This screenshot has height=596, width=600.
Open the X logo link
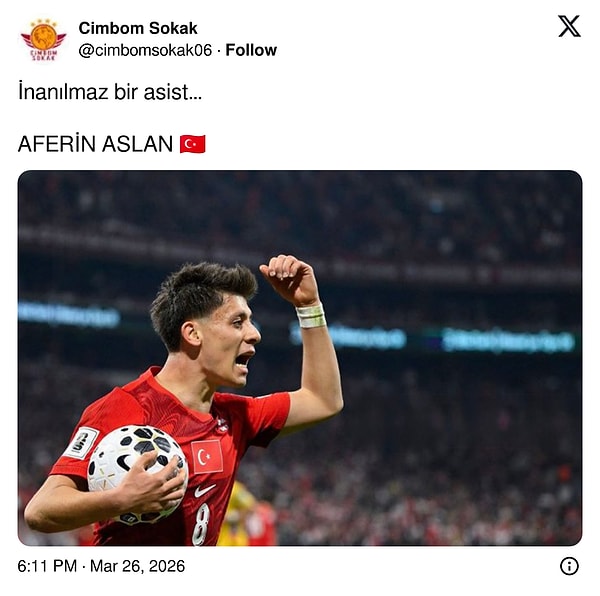tap(569, 26)
